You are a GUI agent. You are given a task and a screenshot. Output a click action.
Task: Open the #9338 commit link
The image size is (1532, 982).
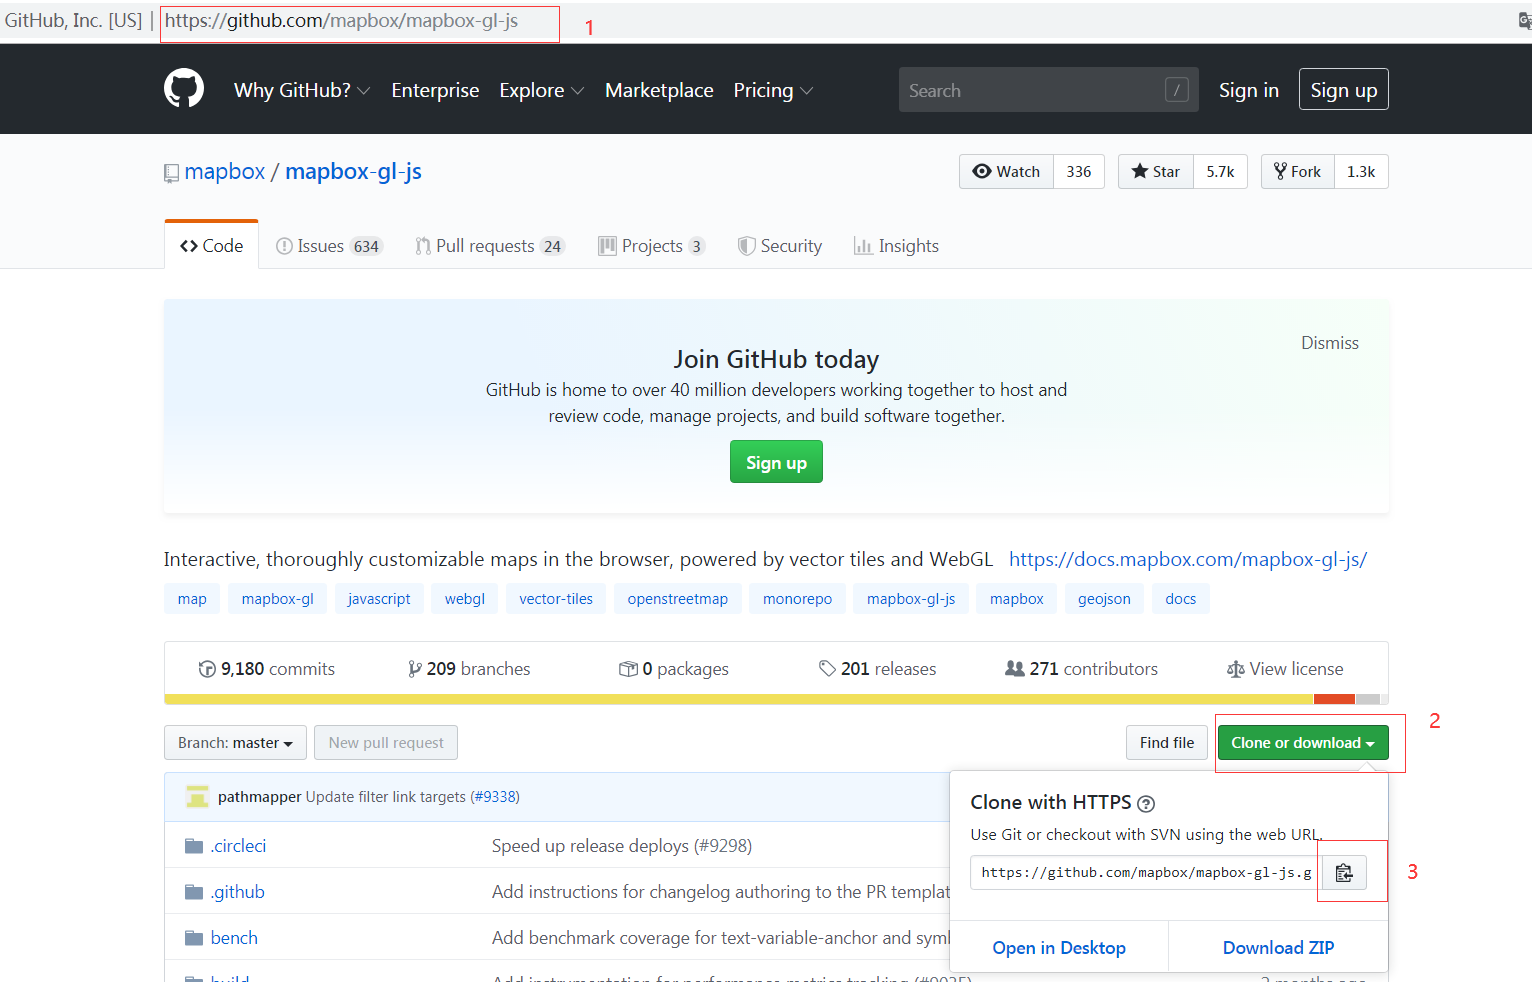[x=495, y=797]
